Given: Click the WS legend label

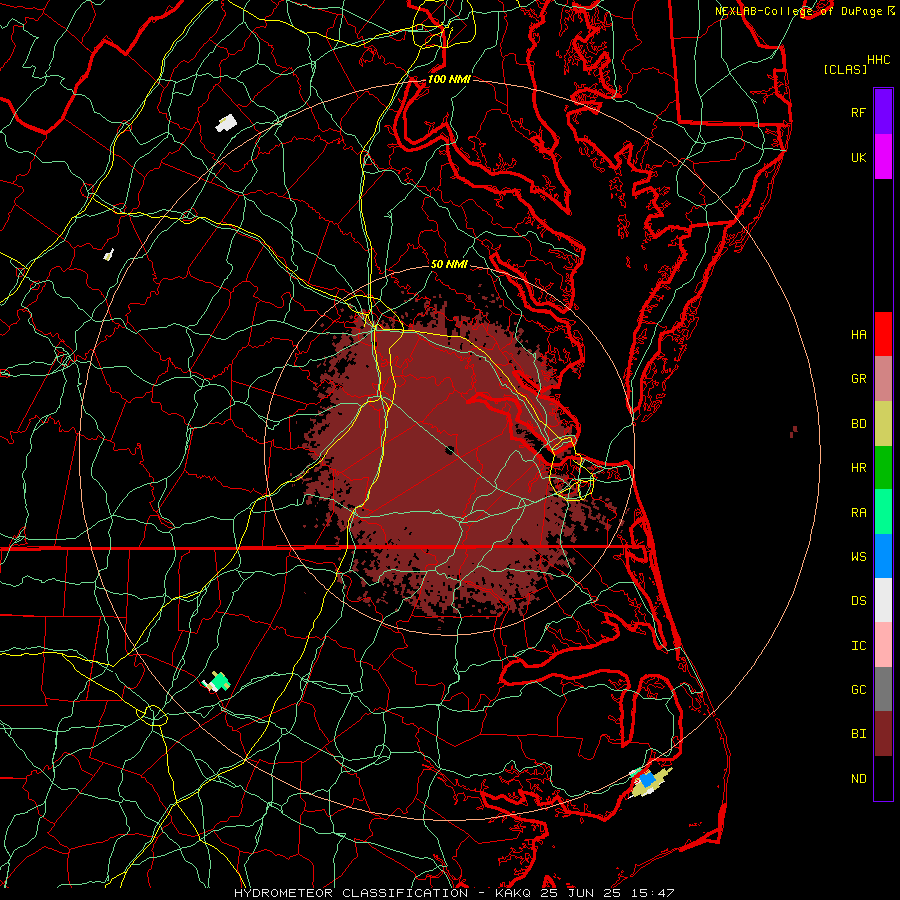Looking at the screenshot, I should [x=859, y=556].
